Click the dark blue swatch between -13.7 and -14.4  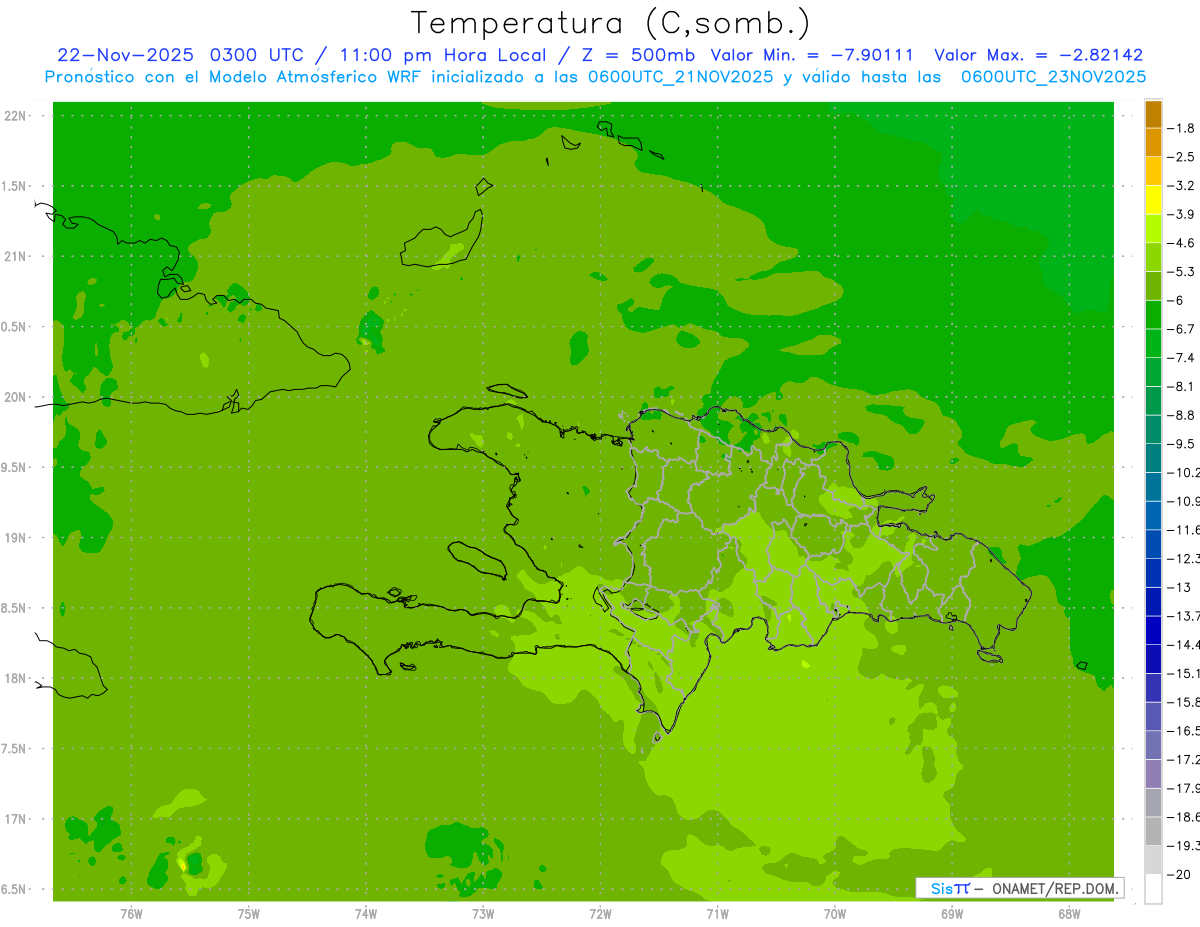[1153, 630]
